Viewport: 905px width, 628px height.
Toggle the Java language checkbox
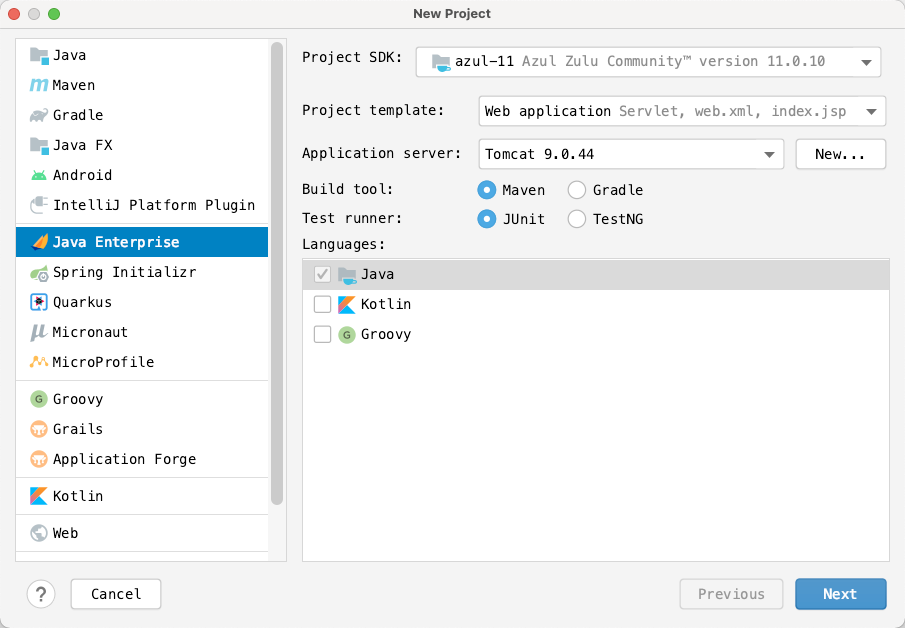pos(322,274)
